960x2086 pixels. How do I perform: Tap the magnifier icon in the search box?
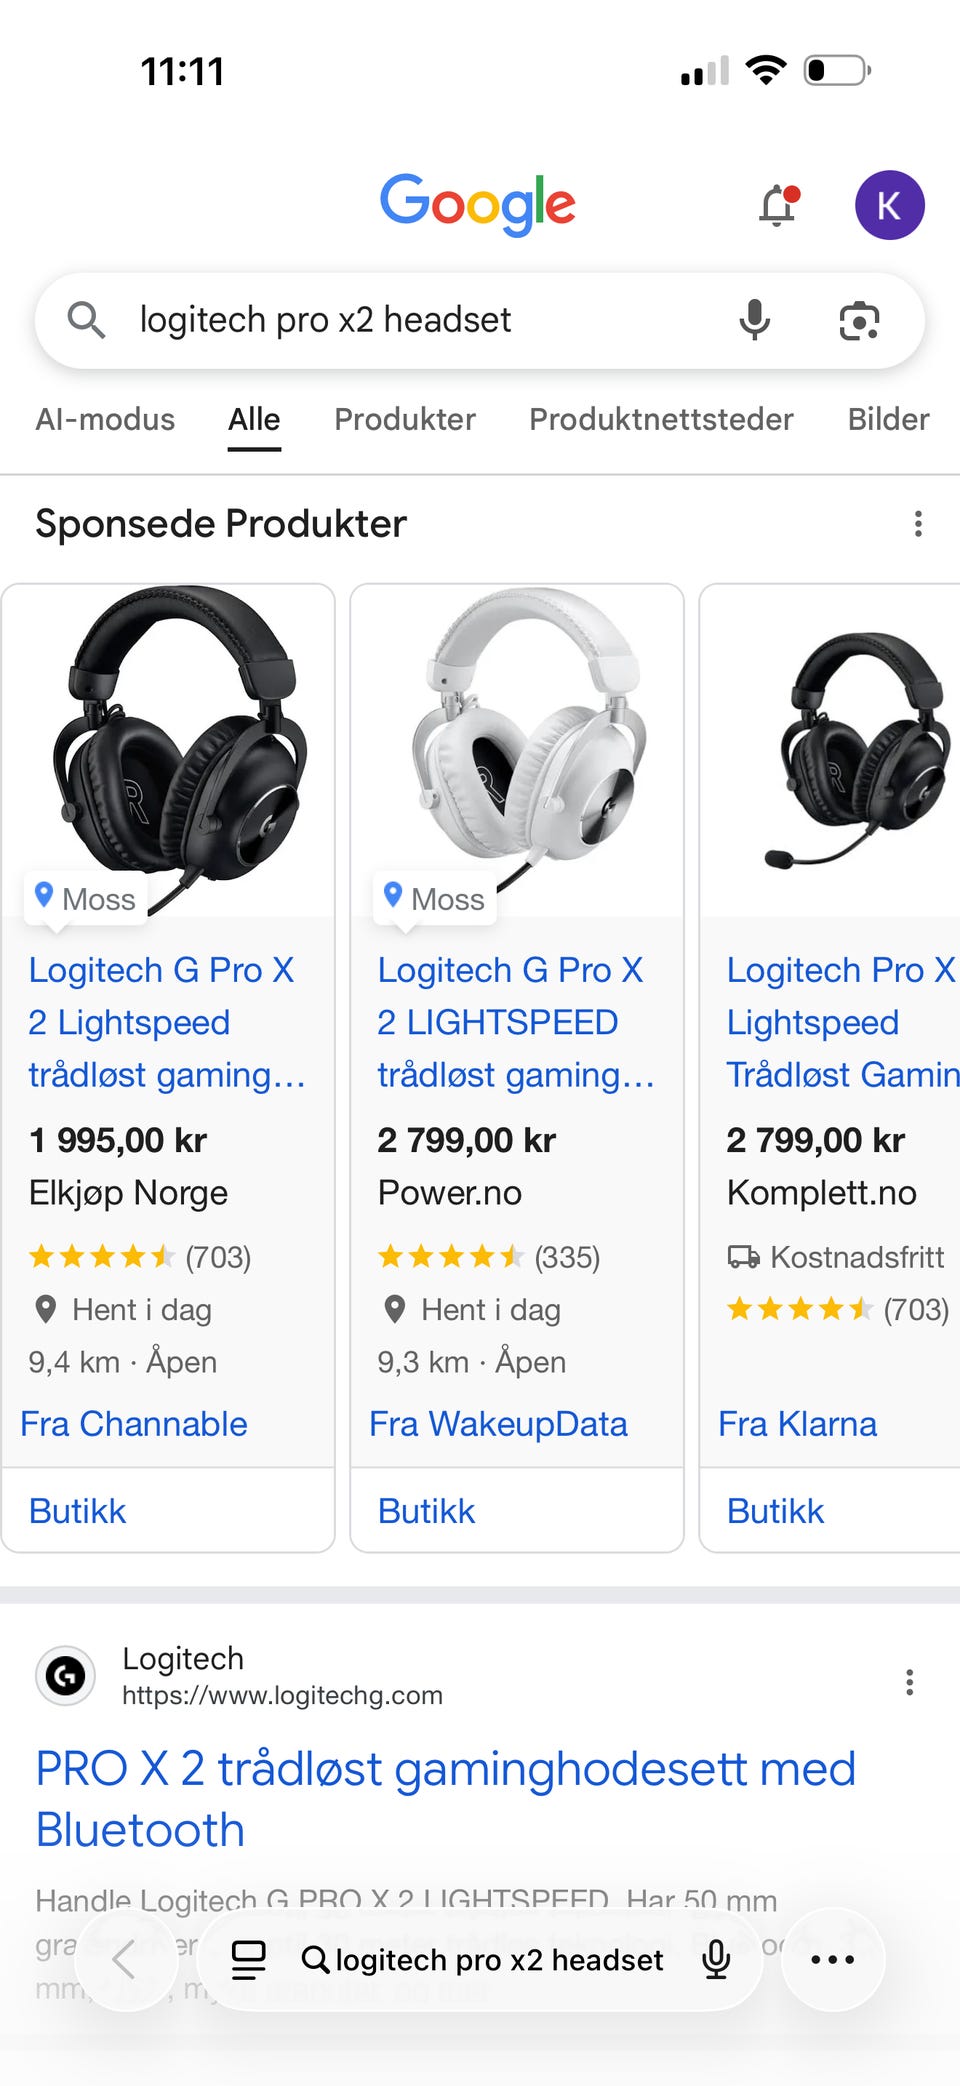point(86,320)
